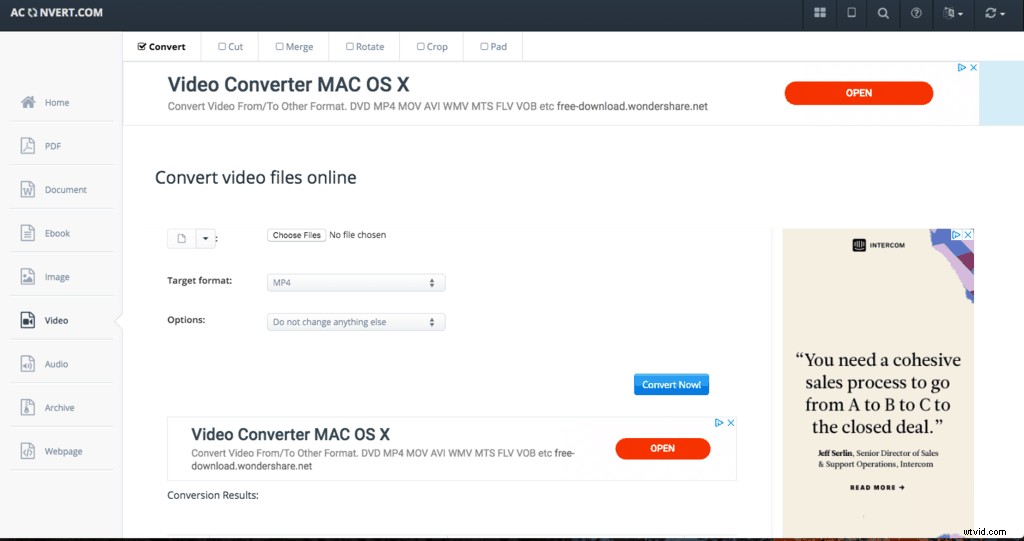Screen dimensions: 1024x541
Task: Open the grid apps icon in top bar
Action: pyautogui.click(x=820, y=13)
